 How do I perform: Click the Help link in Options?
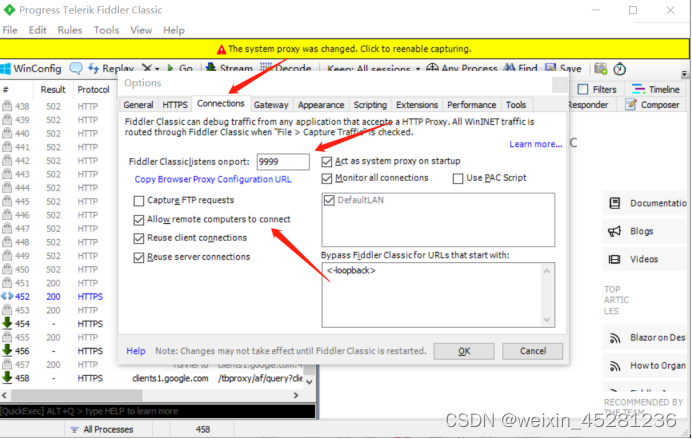(135, 351)
